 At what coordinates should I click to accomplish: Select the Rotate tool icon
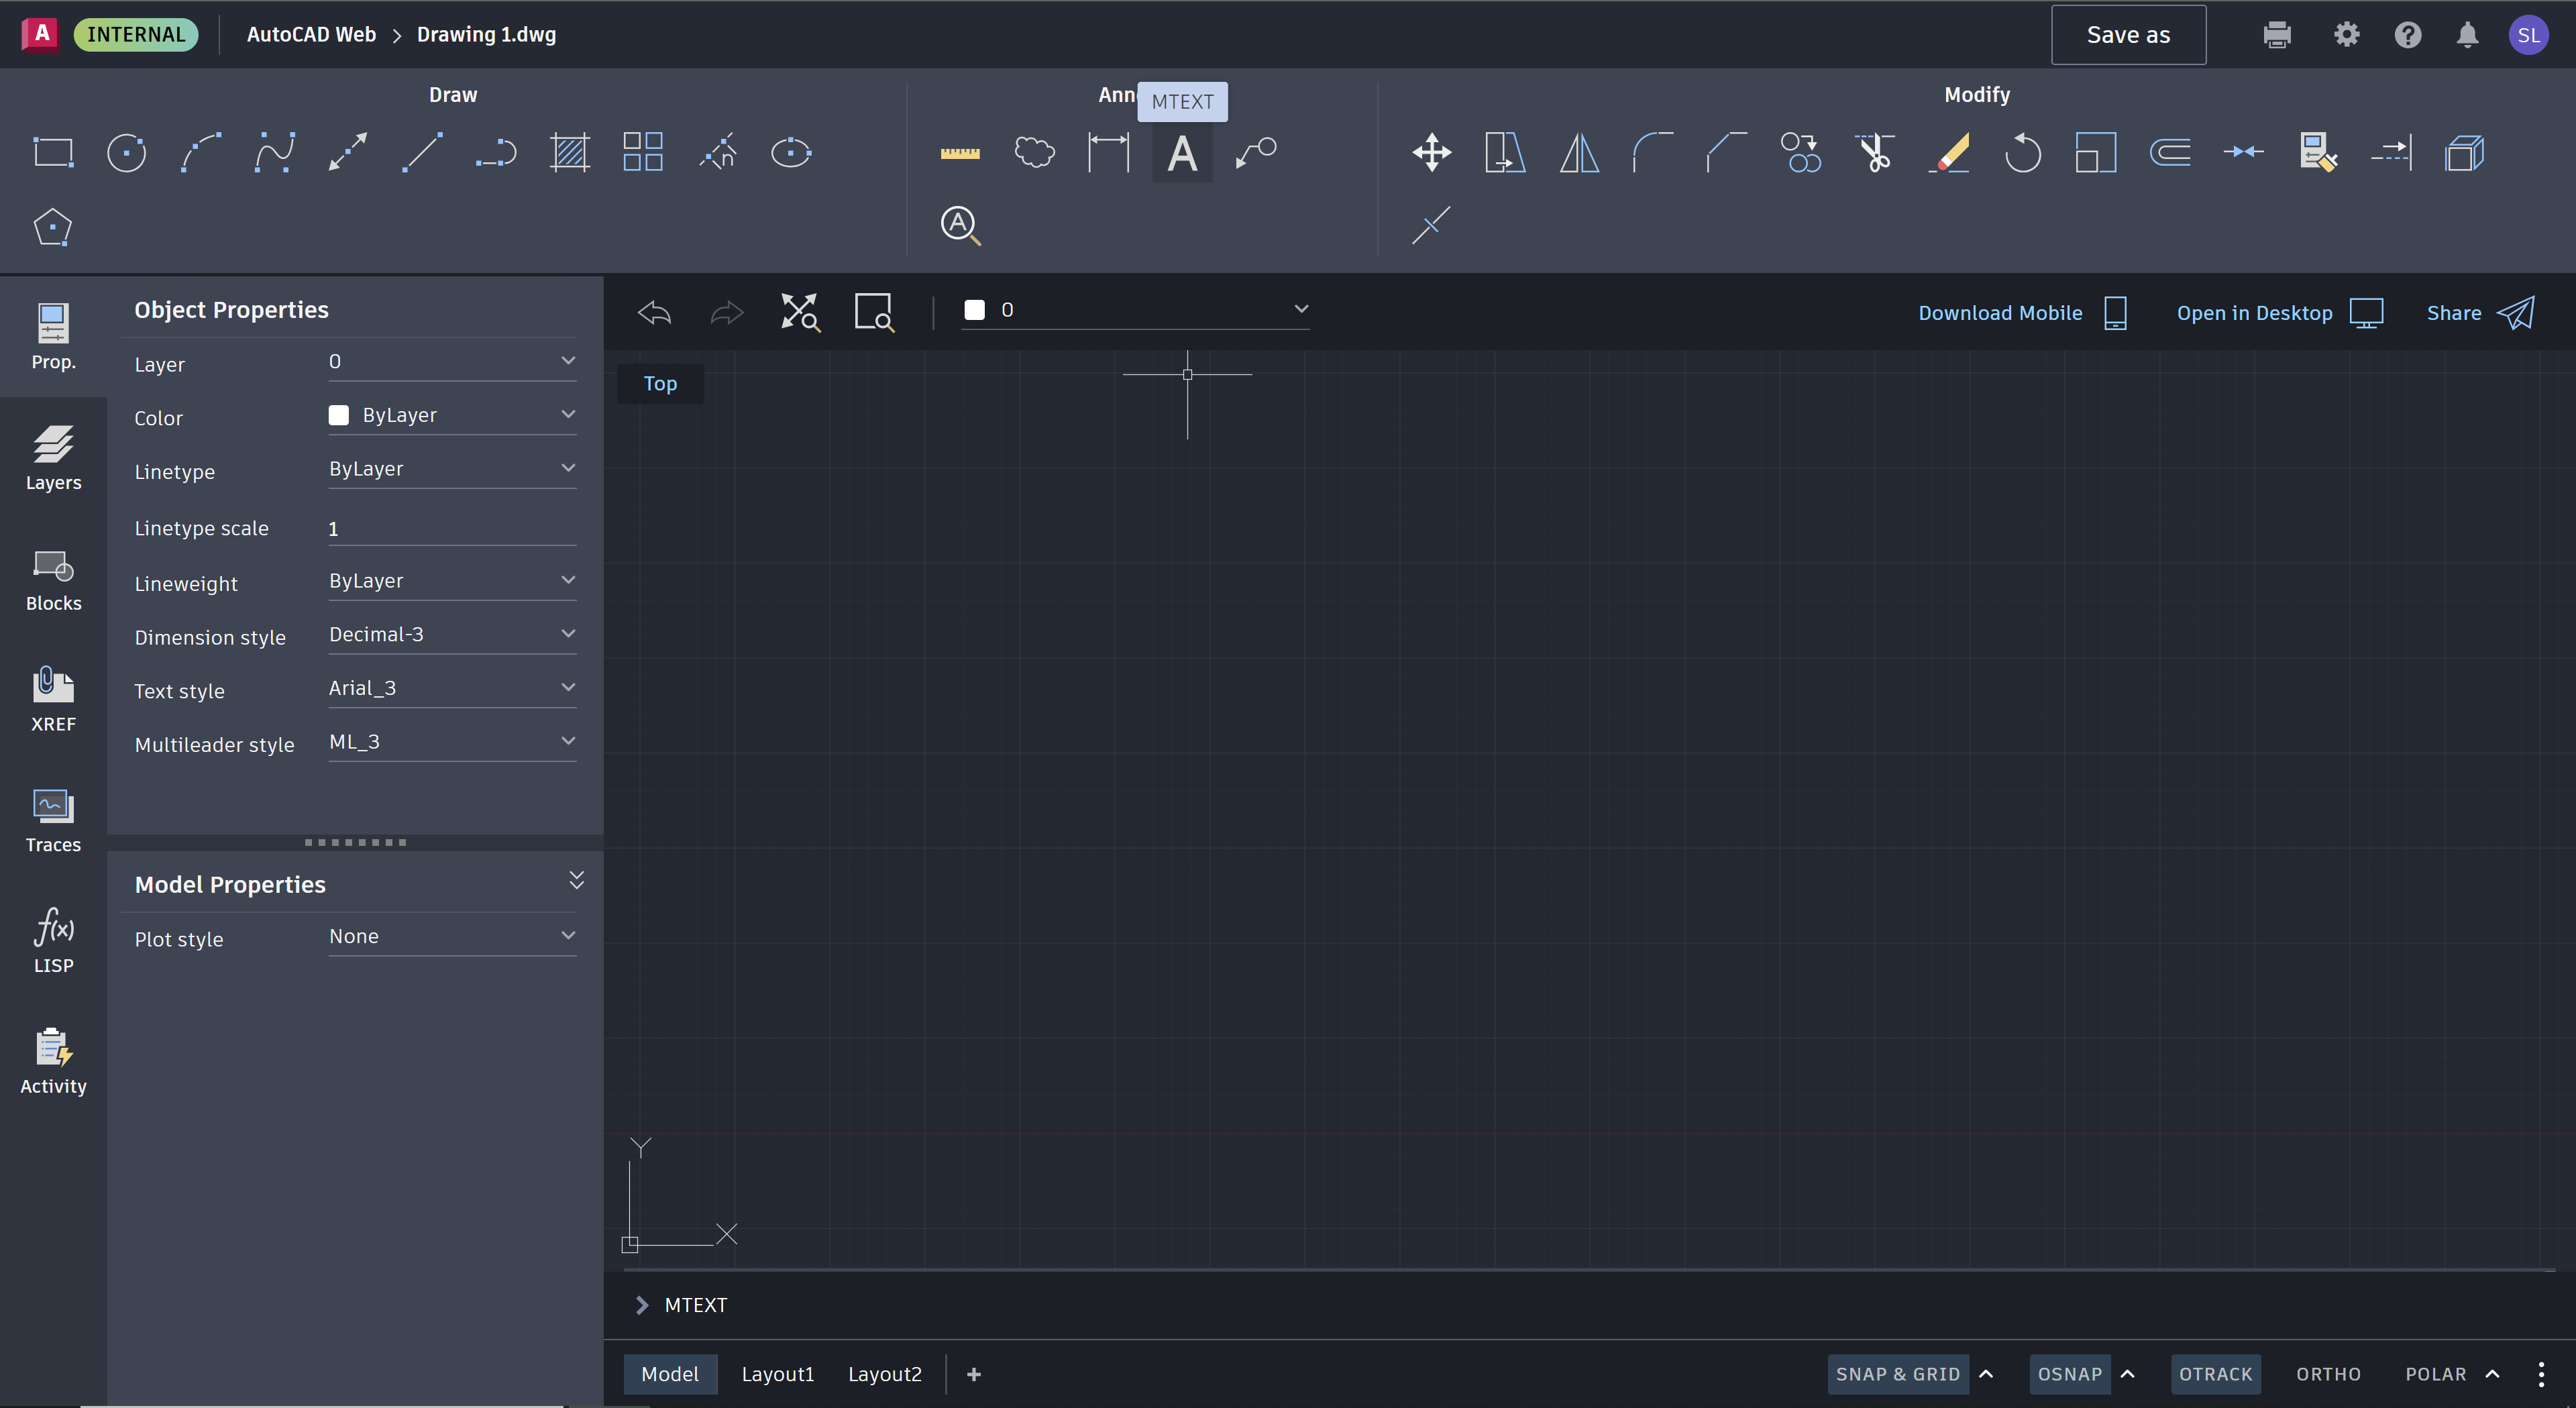coord(2022,153)
